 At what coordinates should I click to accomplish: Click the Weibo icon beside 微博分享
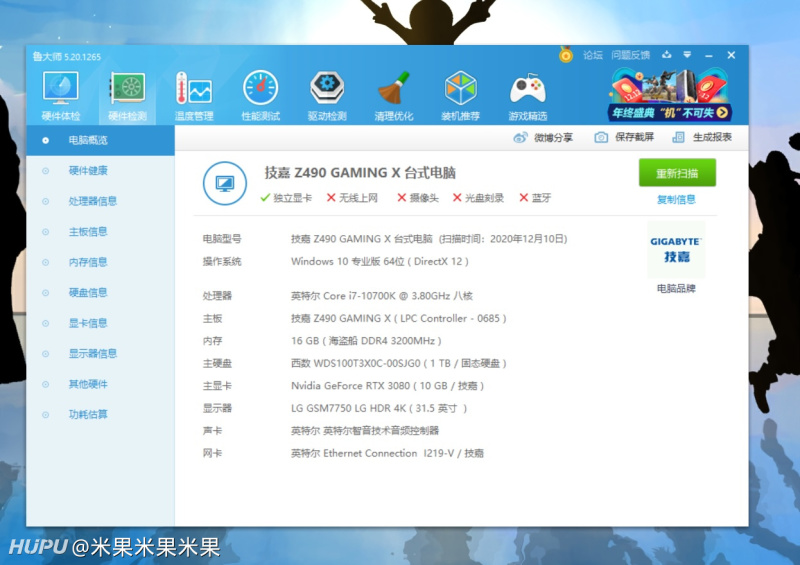pos(520,137)
